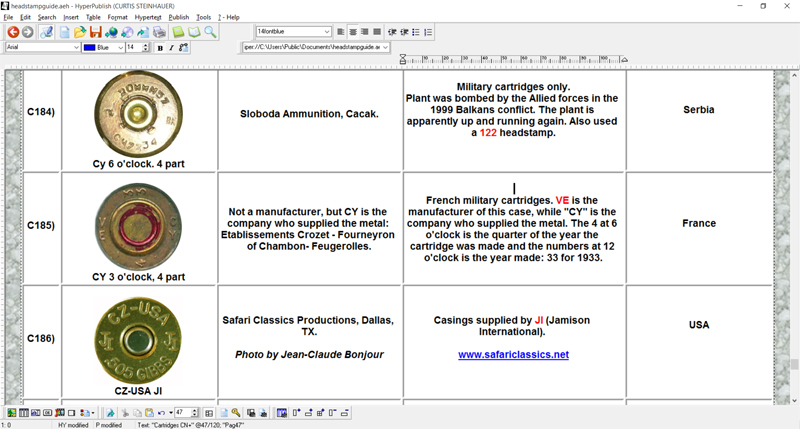Open search with the magnifying glass icon

pyautogui.click(x=210, y=32)
